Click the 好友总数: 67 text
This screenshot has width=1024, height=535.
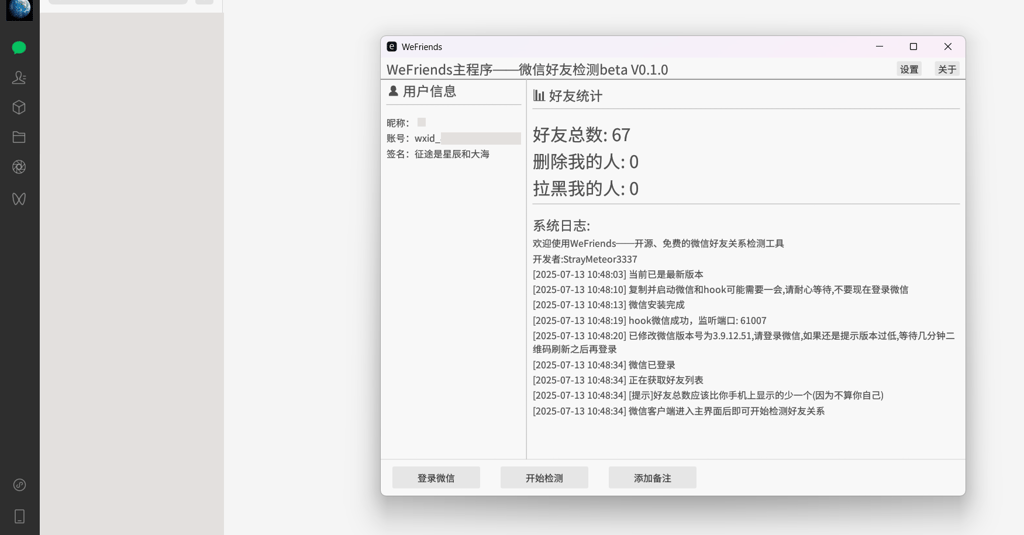[x=581, y=135]
